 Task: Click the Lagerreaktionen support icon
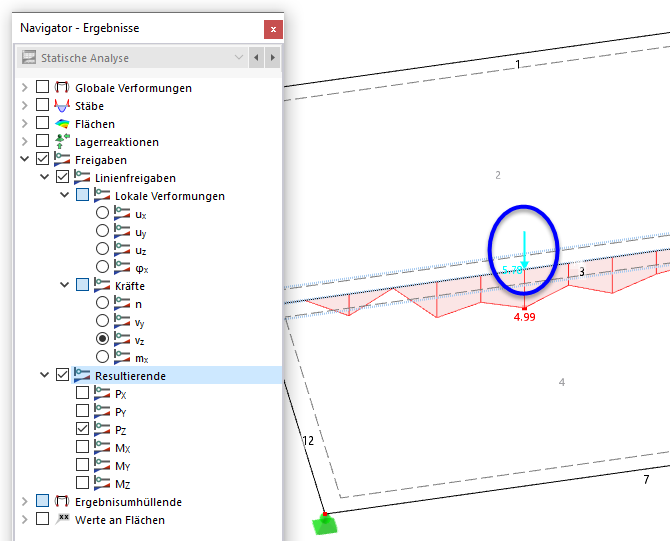[x=62, y=141]
